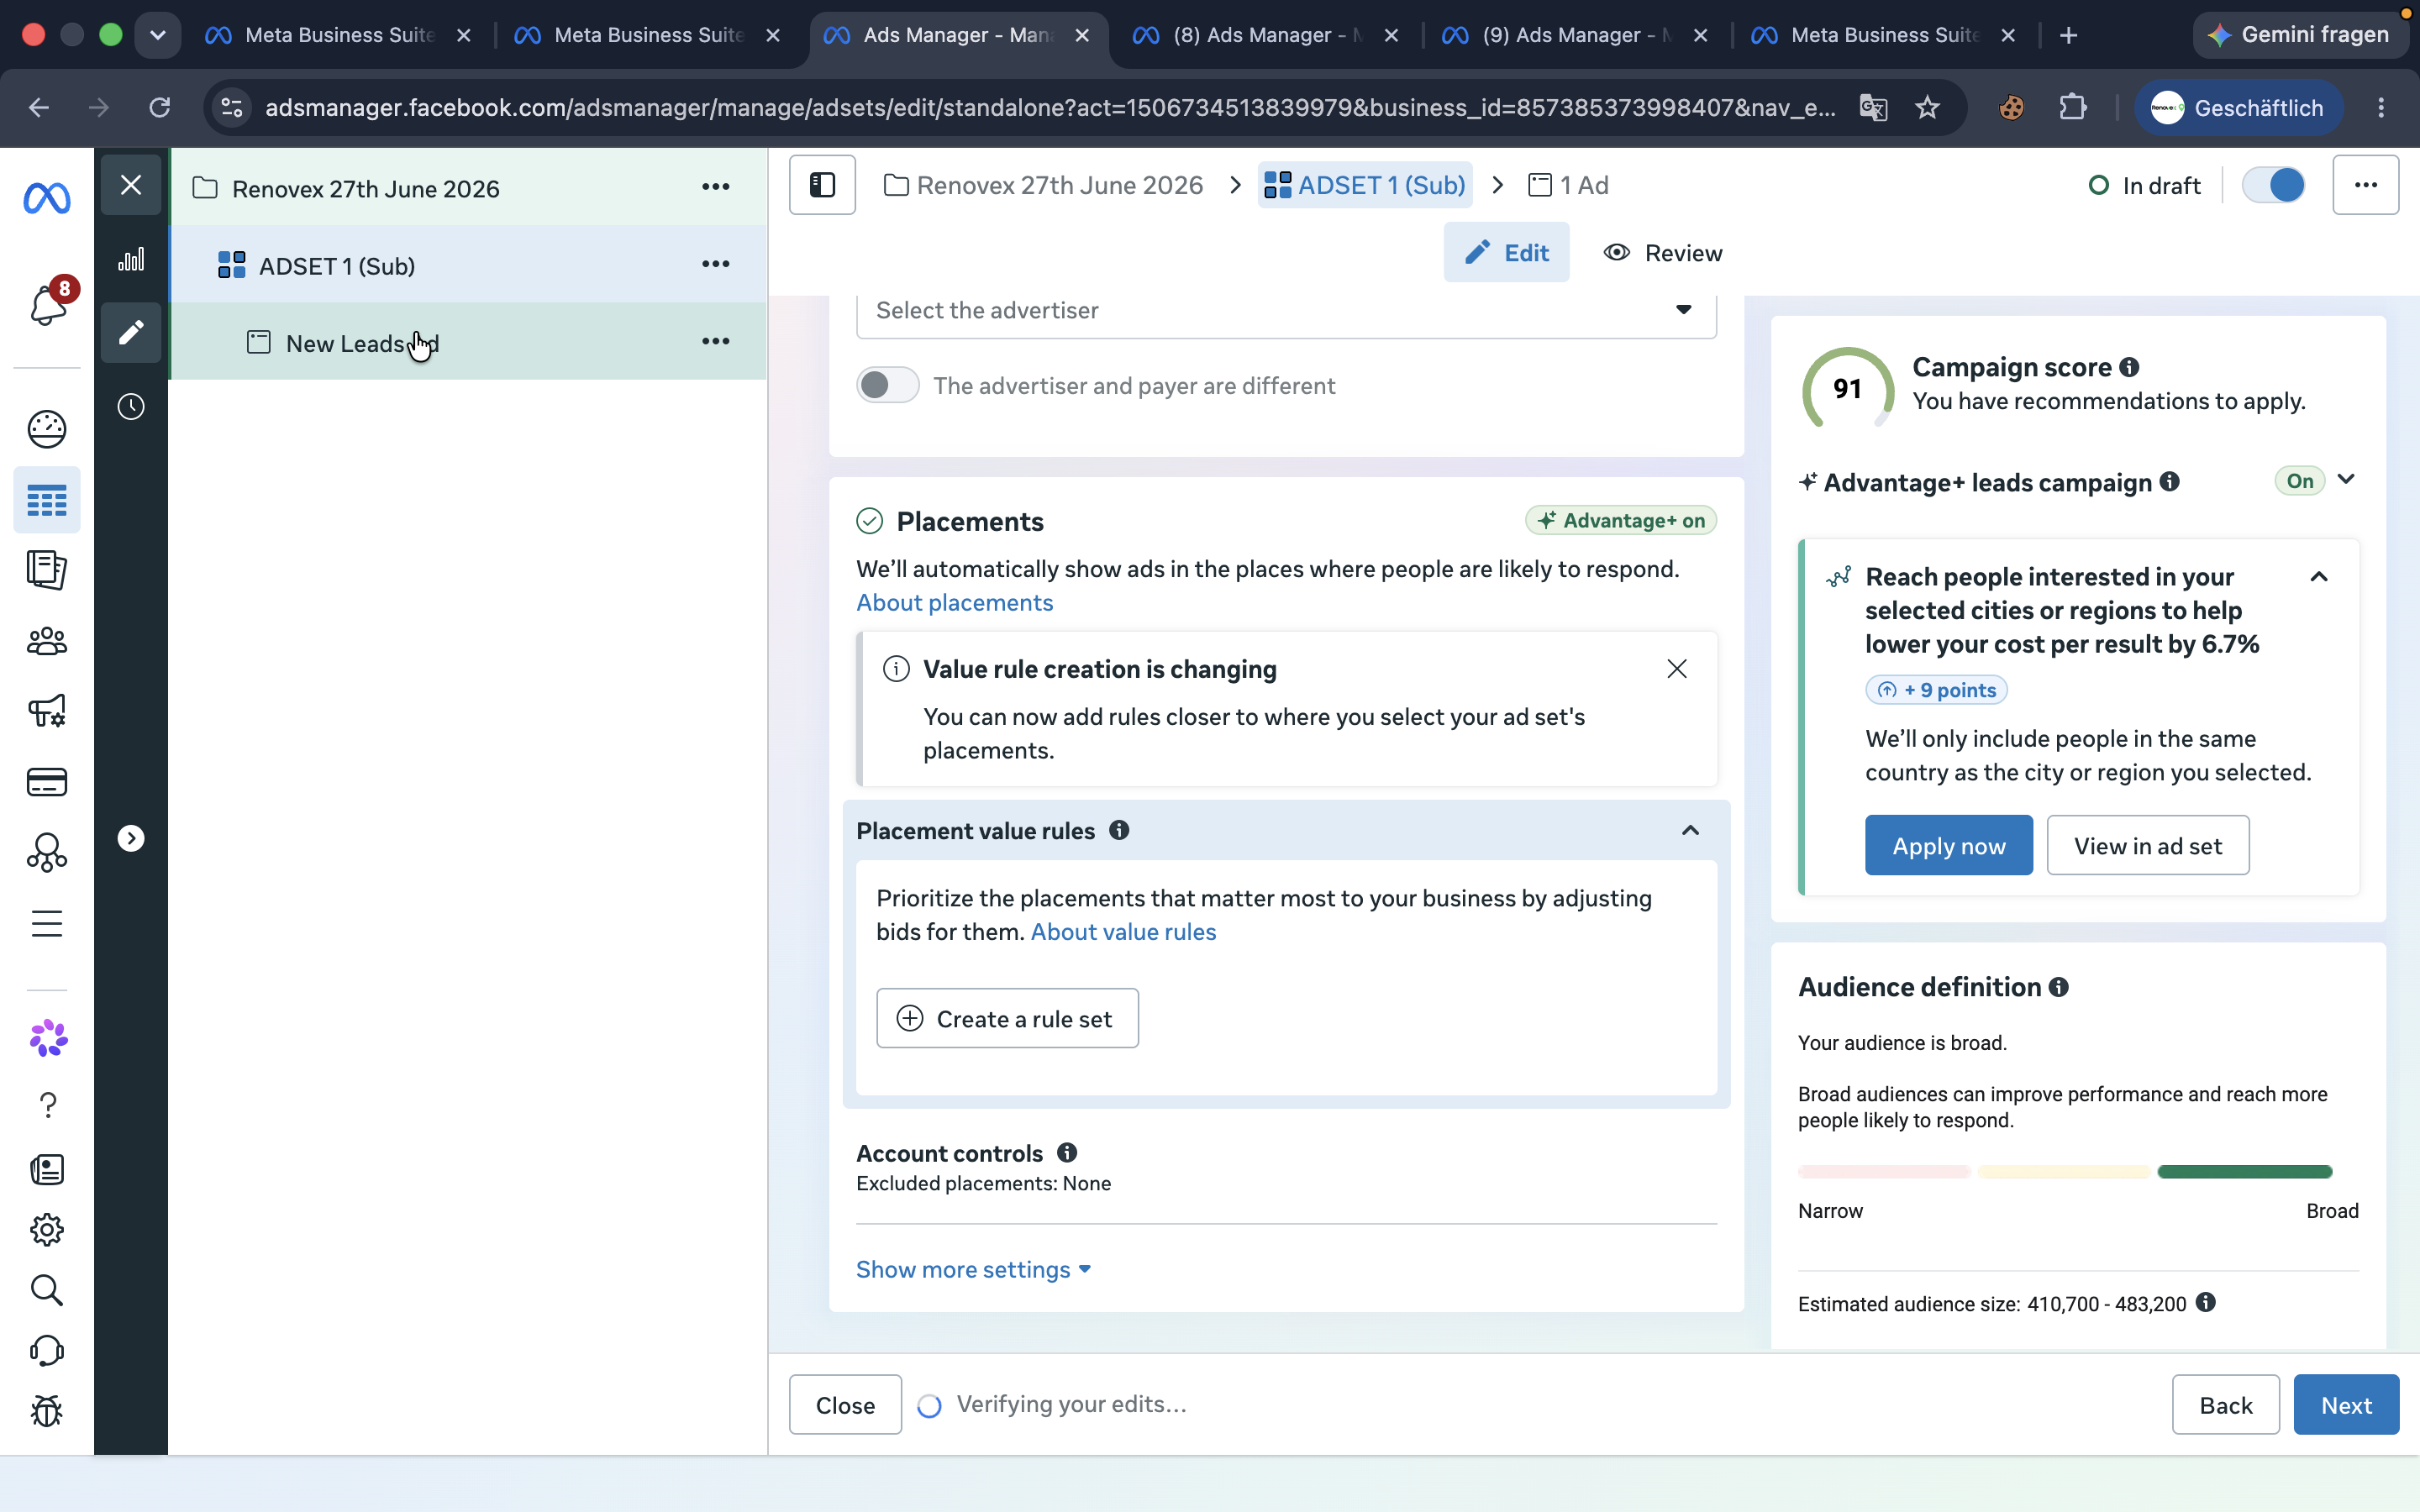Expand Show more settings
Viewport: 2420px width, 1512px height.
(x=973, y=1269)
